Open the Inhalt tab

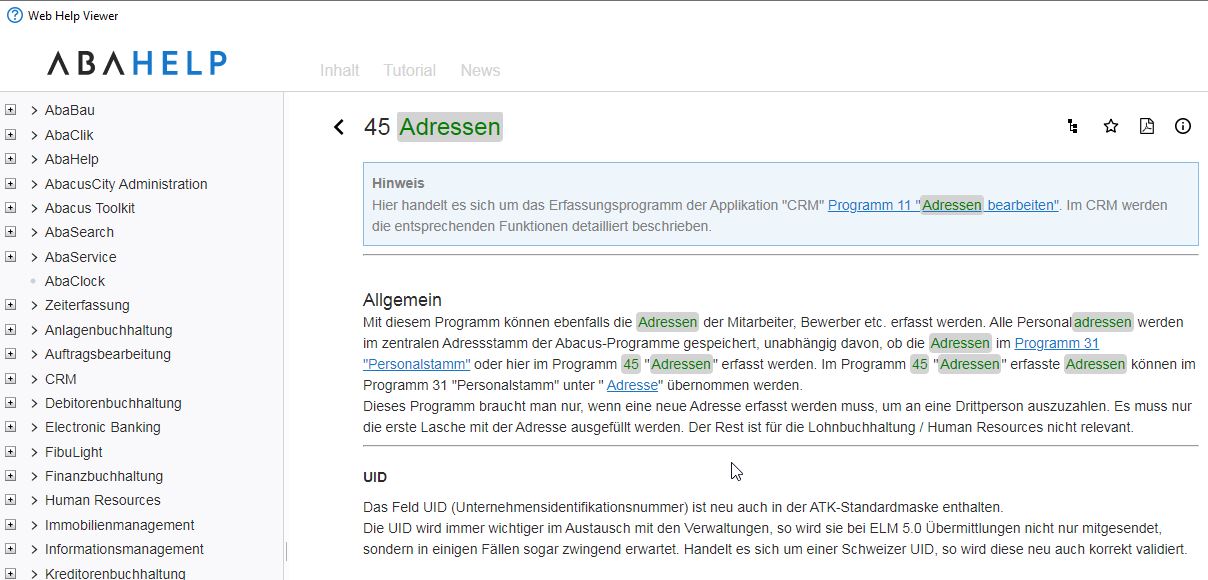340,70
